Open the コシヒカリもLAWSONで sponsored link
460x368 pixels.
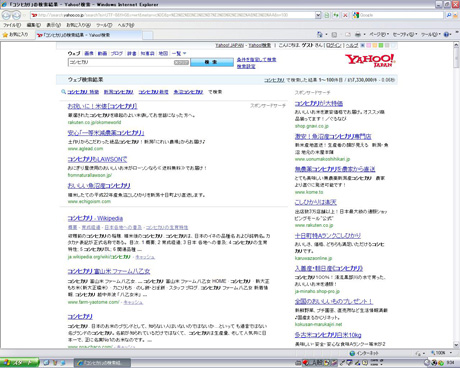97,159
